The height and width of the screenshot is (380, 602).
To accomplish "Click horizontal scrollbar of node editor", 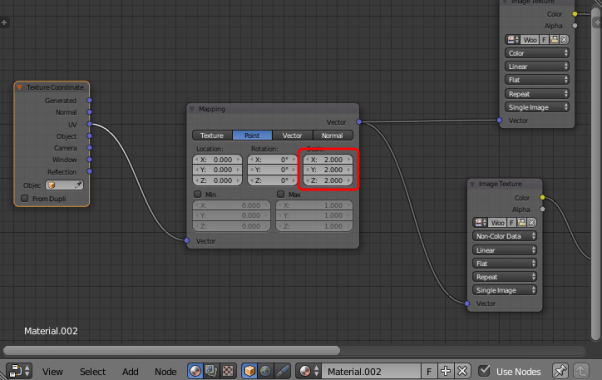I will pos(171,350).
